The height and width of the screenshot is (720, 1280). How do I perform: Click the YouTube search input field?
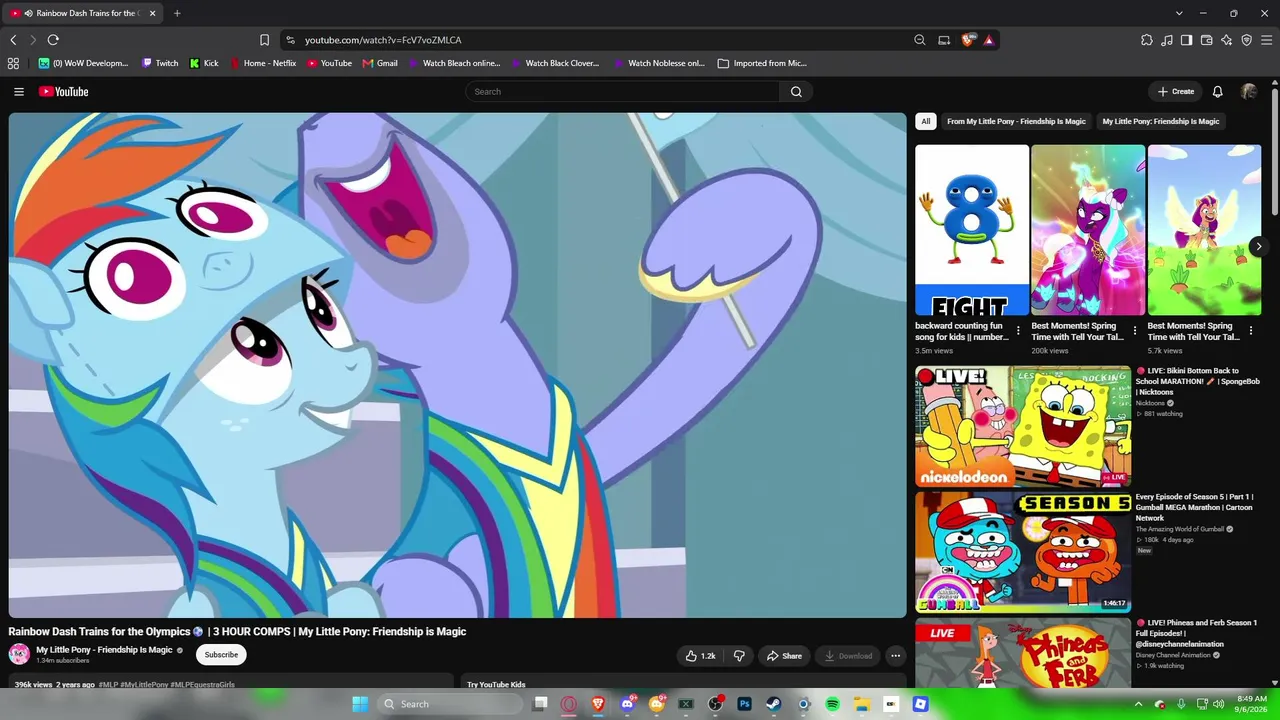tap(622, 92)
